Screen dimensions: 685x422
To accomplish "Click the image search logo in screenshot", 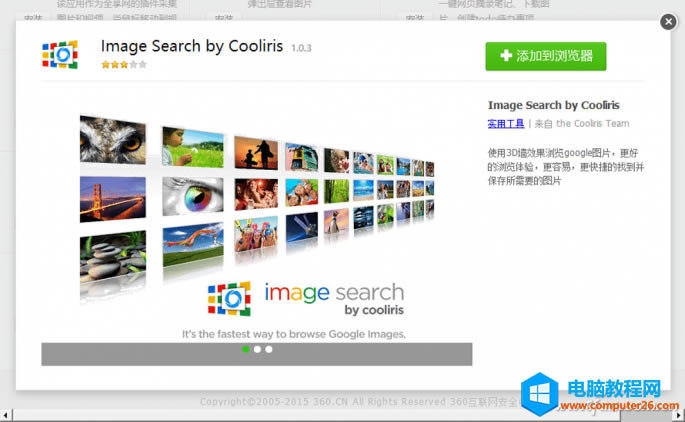I will tap(305, 299).
